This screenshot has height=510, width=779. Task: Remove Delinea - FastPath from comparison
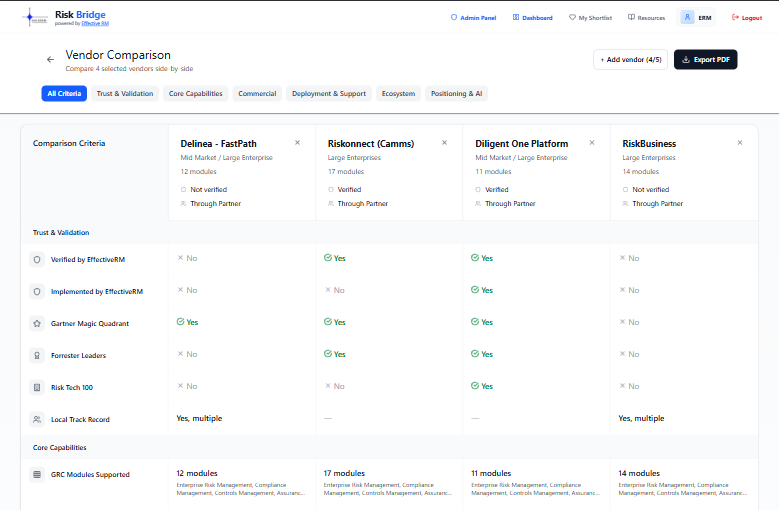[x=298, y=143]
